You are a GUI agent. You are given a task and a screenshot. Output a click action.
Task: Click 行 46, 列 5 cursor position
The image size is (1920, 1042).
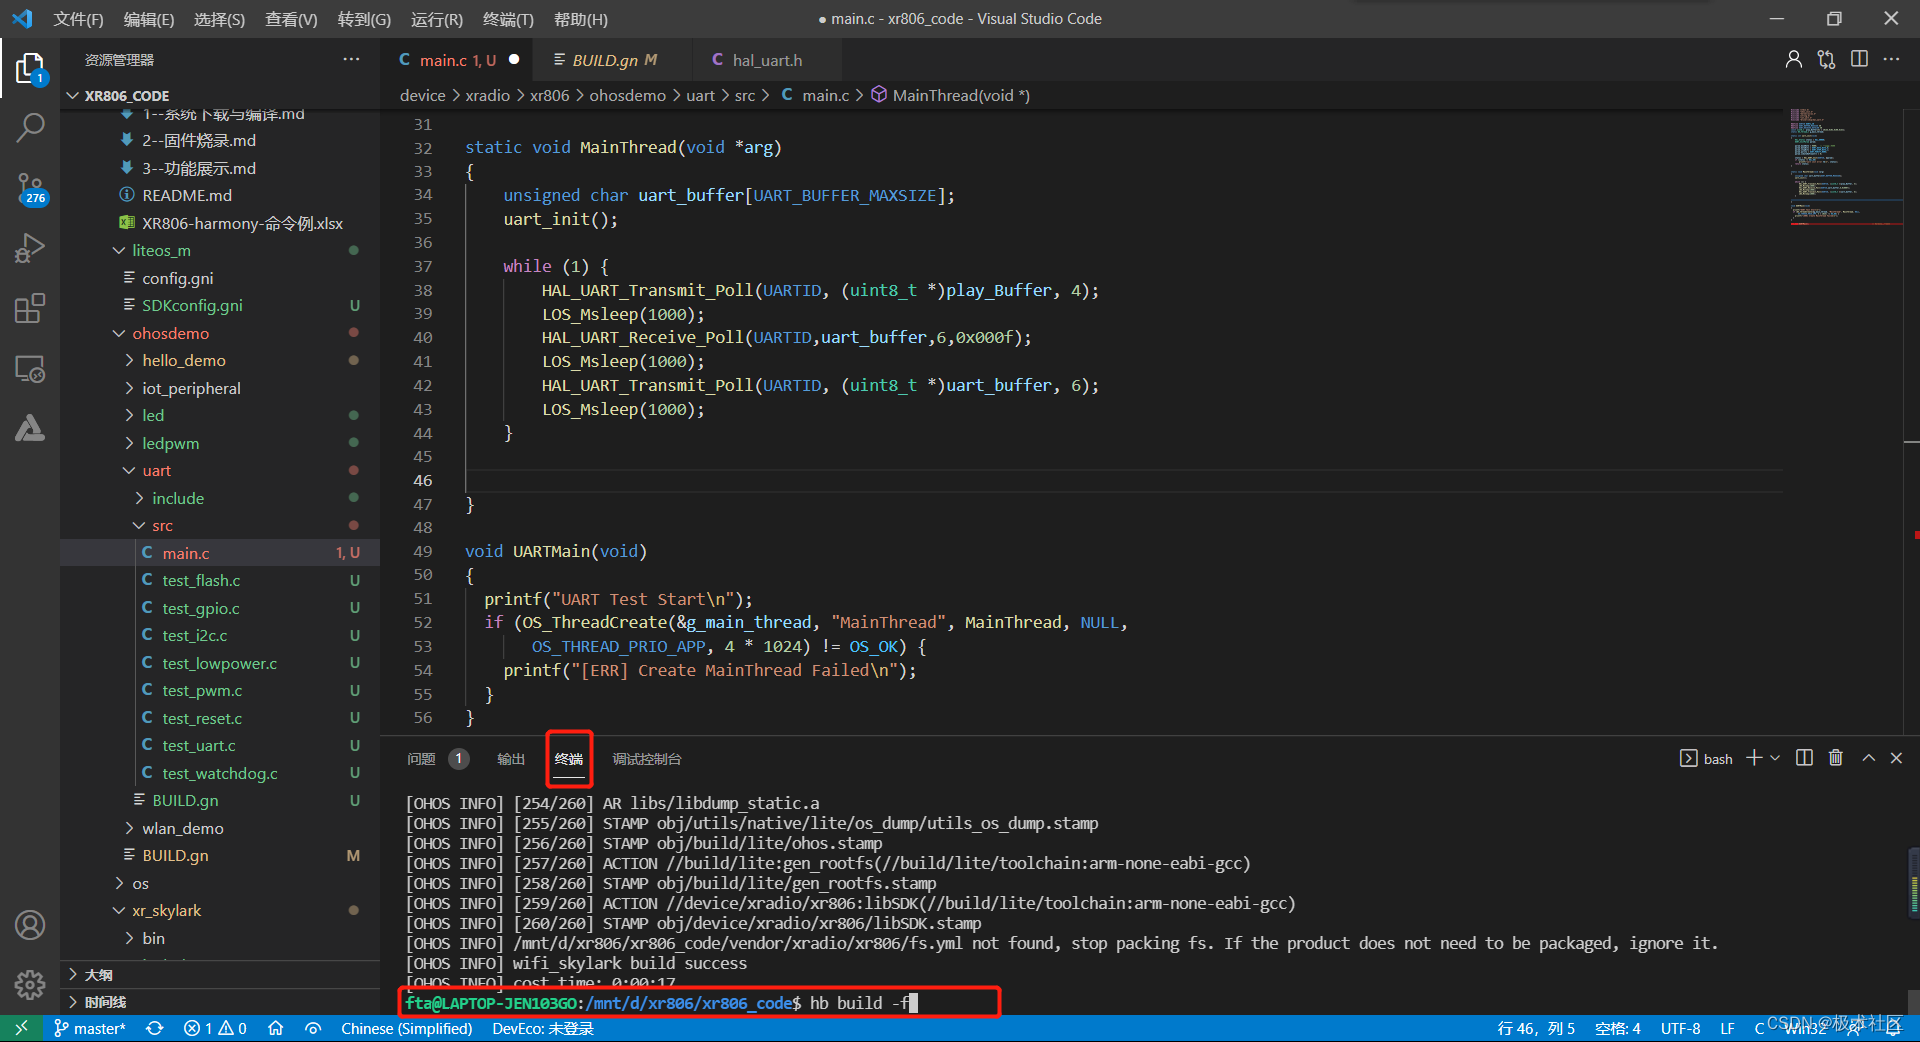pyautogui.click(x=1535, y=1028)
